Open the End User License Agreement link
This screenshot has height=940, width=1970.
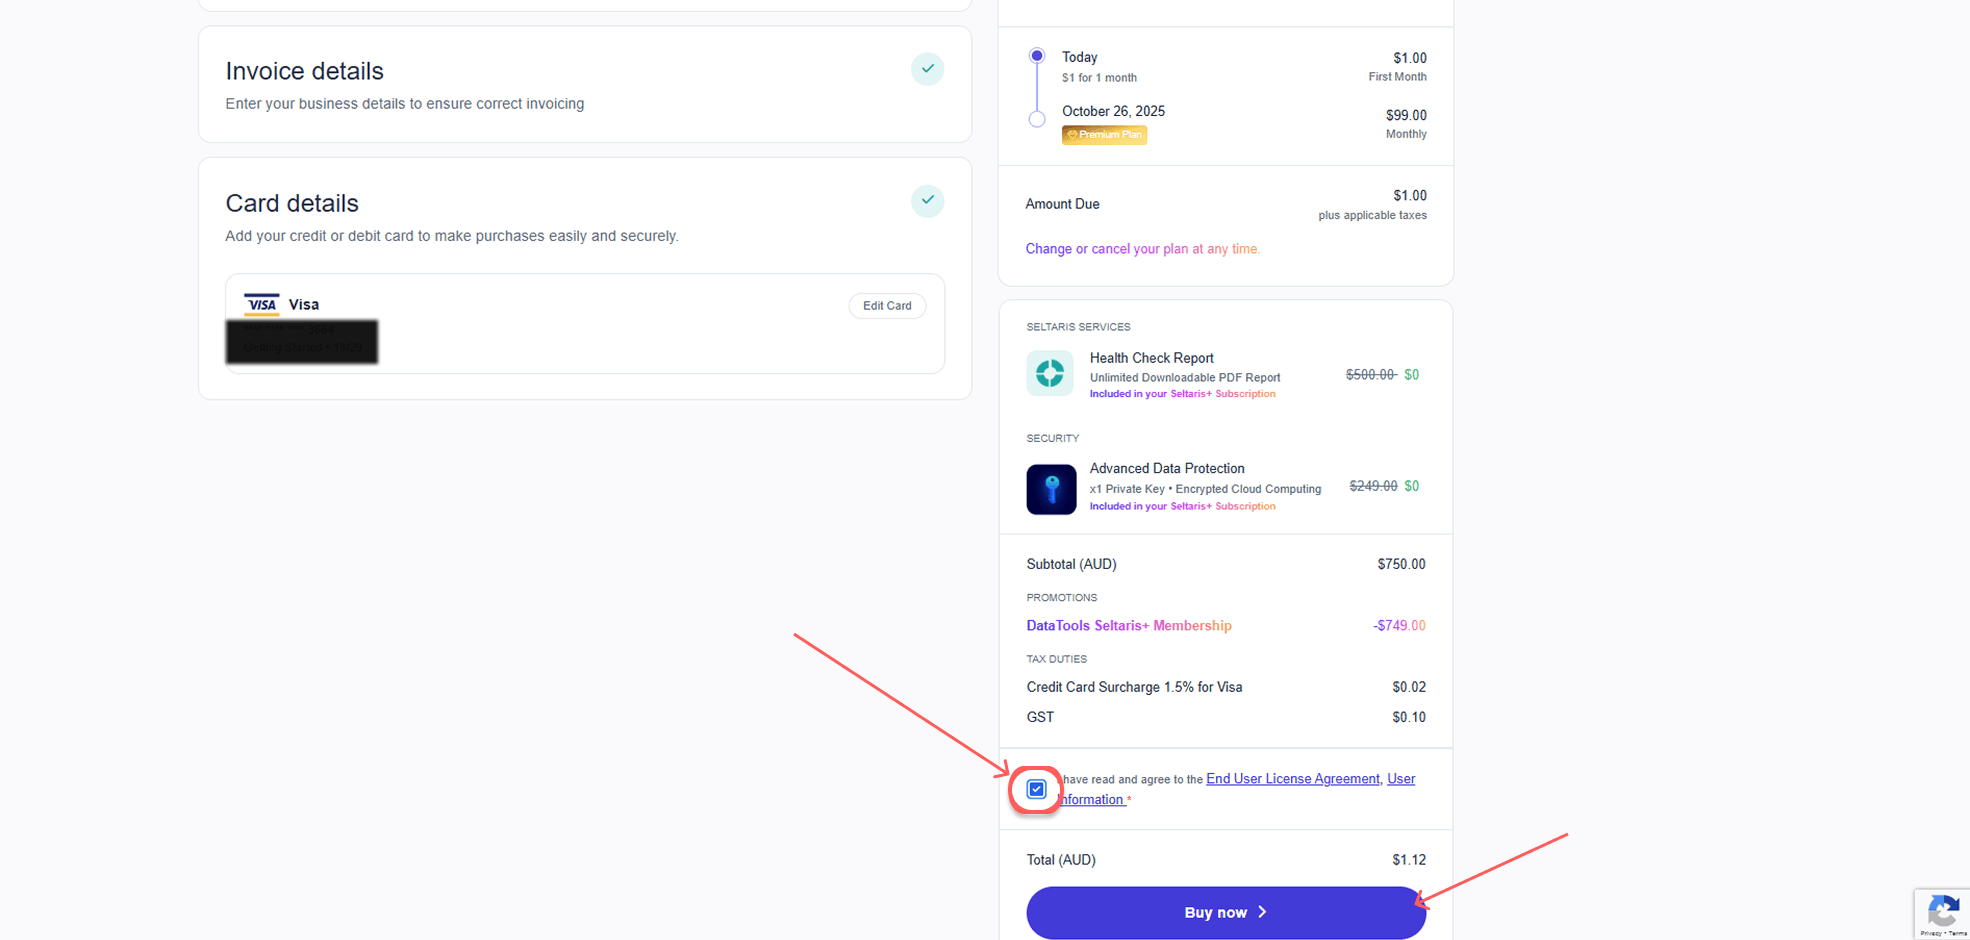[1292, 779]
